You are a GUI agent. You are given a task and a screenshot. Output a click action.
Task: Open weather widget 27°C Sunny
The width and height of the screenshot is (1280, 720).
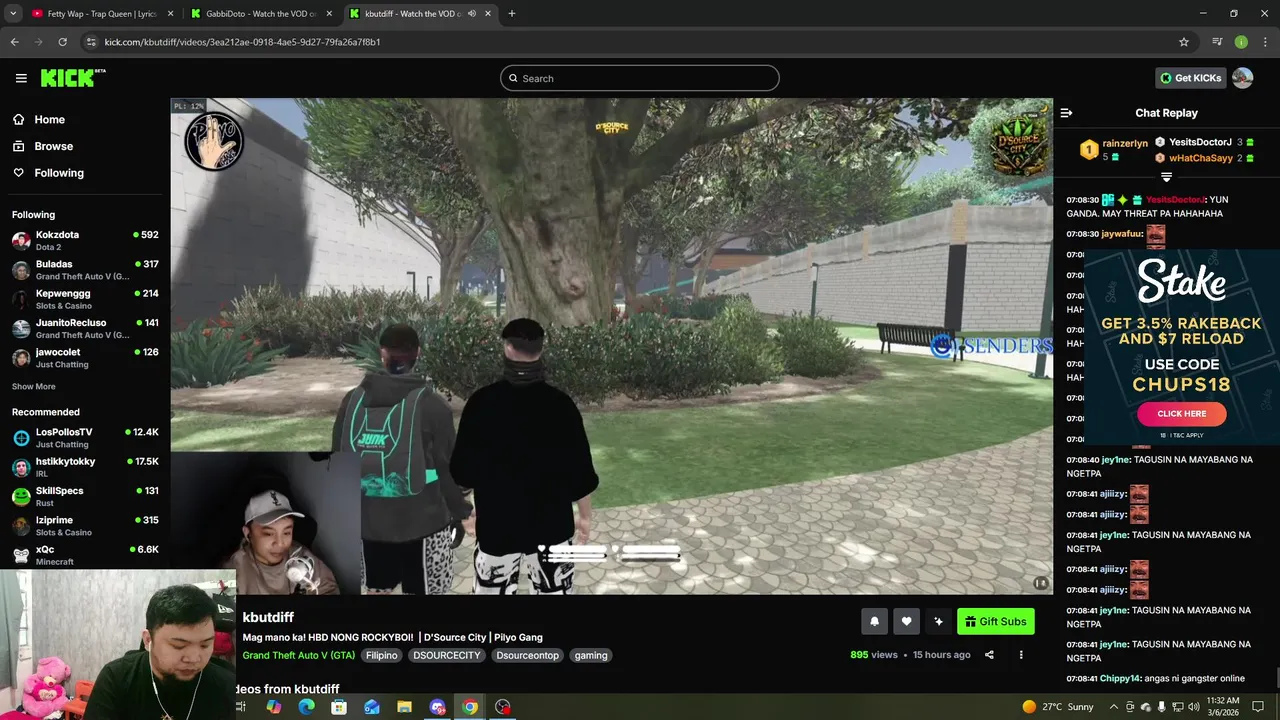(1058, 707)
